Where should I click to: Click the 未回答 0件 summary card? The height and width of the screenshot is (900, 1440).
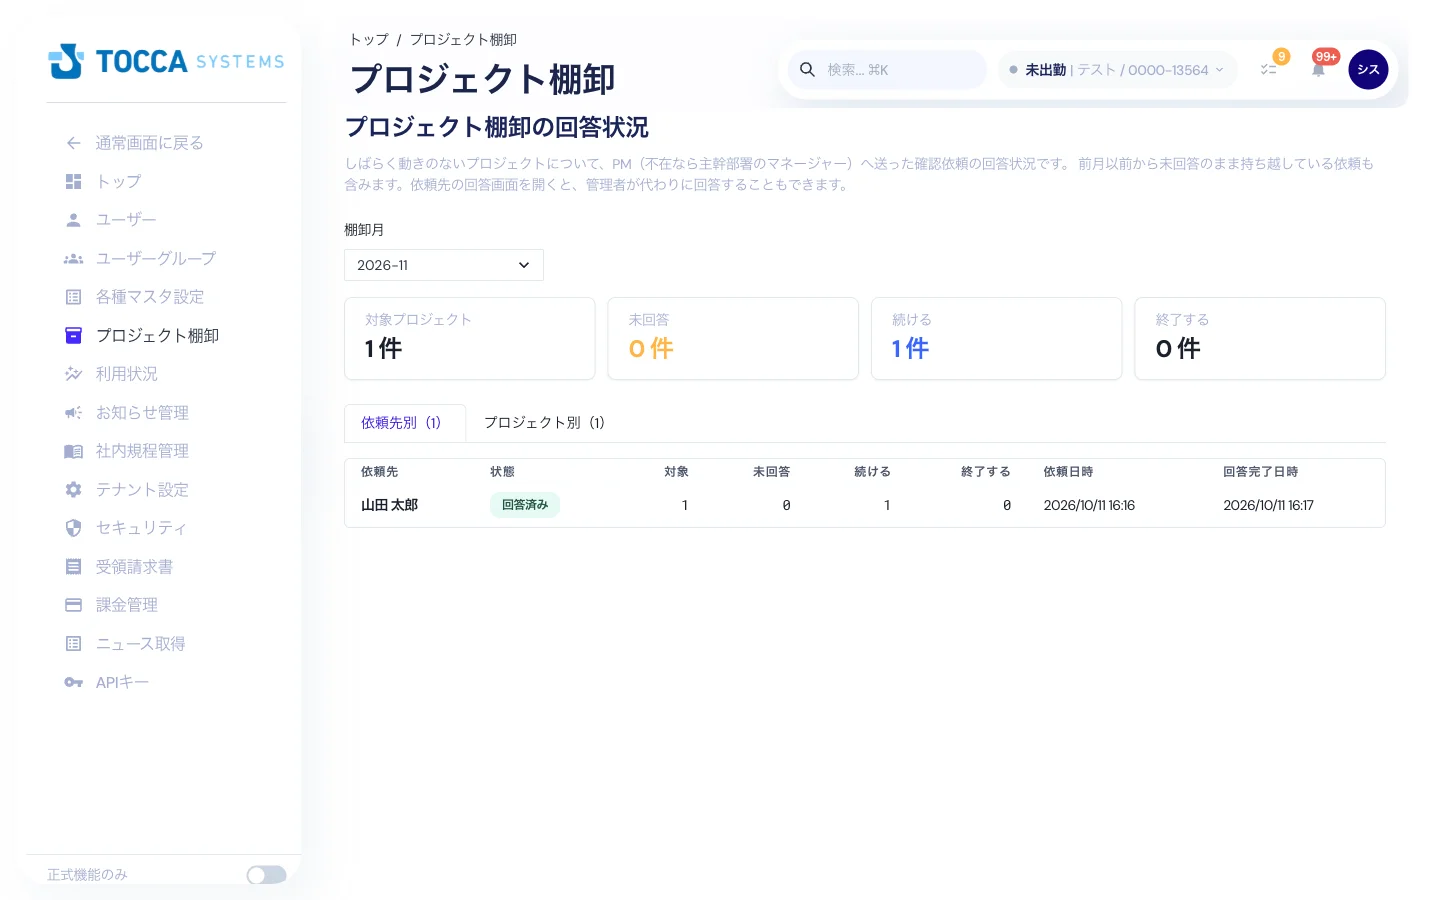coord(733,338)
